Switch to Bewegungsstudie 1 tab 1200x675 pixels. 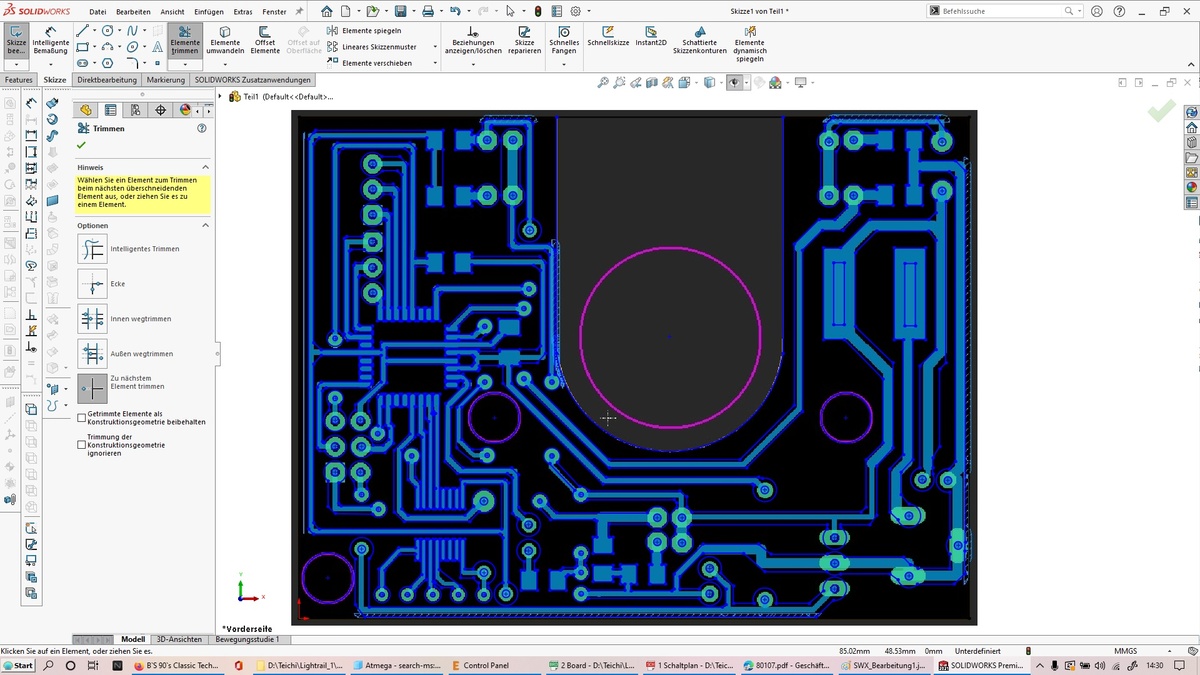(248, 639)
